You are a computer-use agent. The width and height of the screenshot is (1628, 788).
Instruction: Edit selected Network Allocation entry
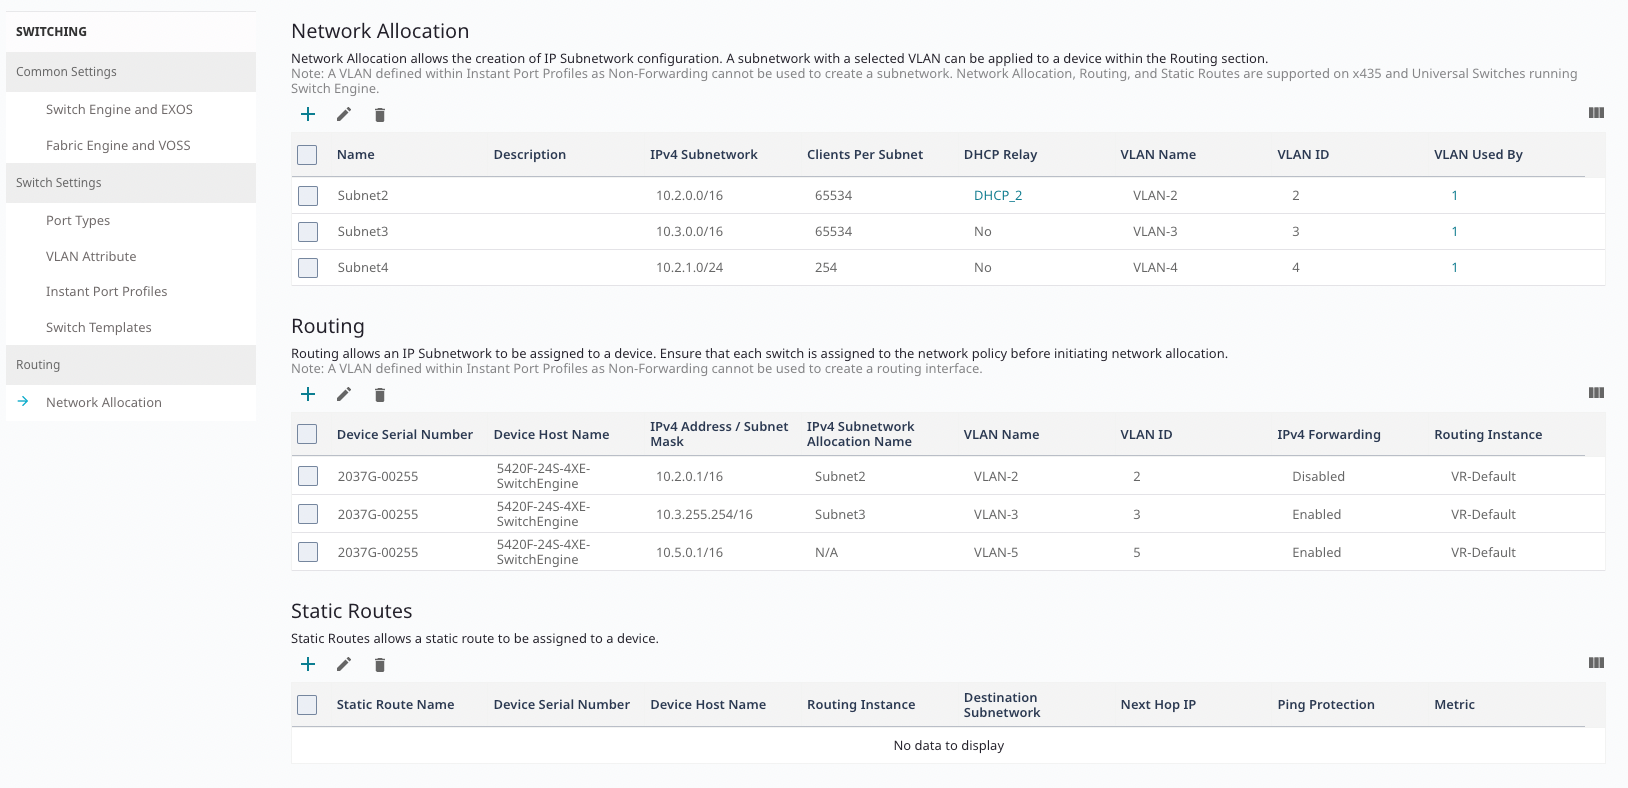[x=344, y=114]
